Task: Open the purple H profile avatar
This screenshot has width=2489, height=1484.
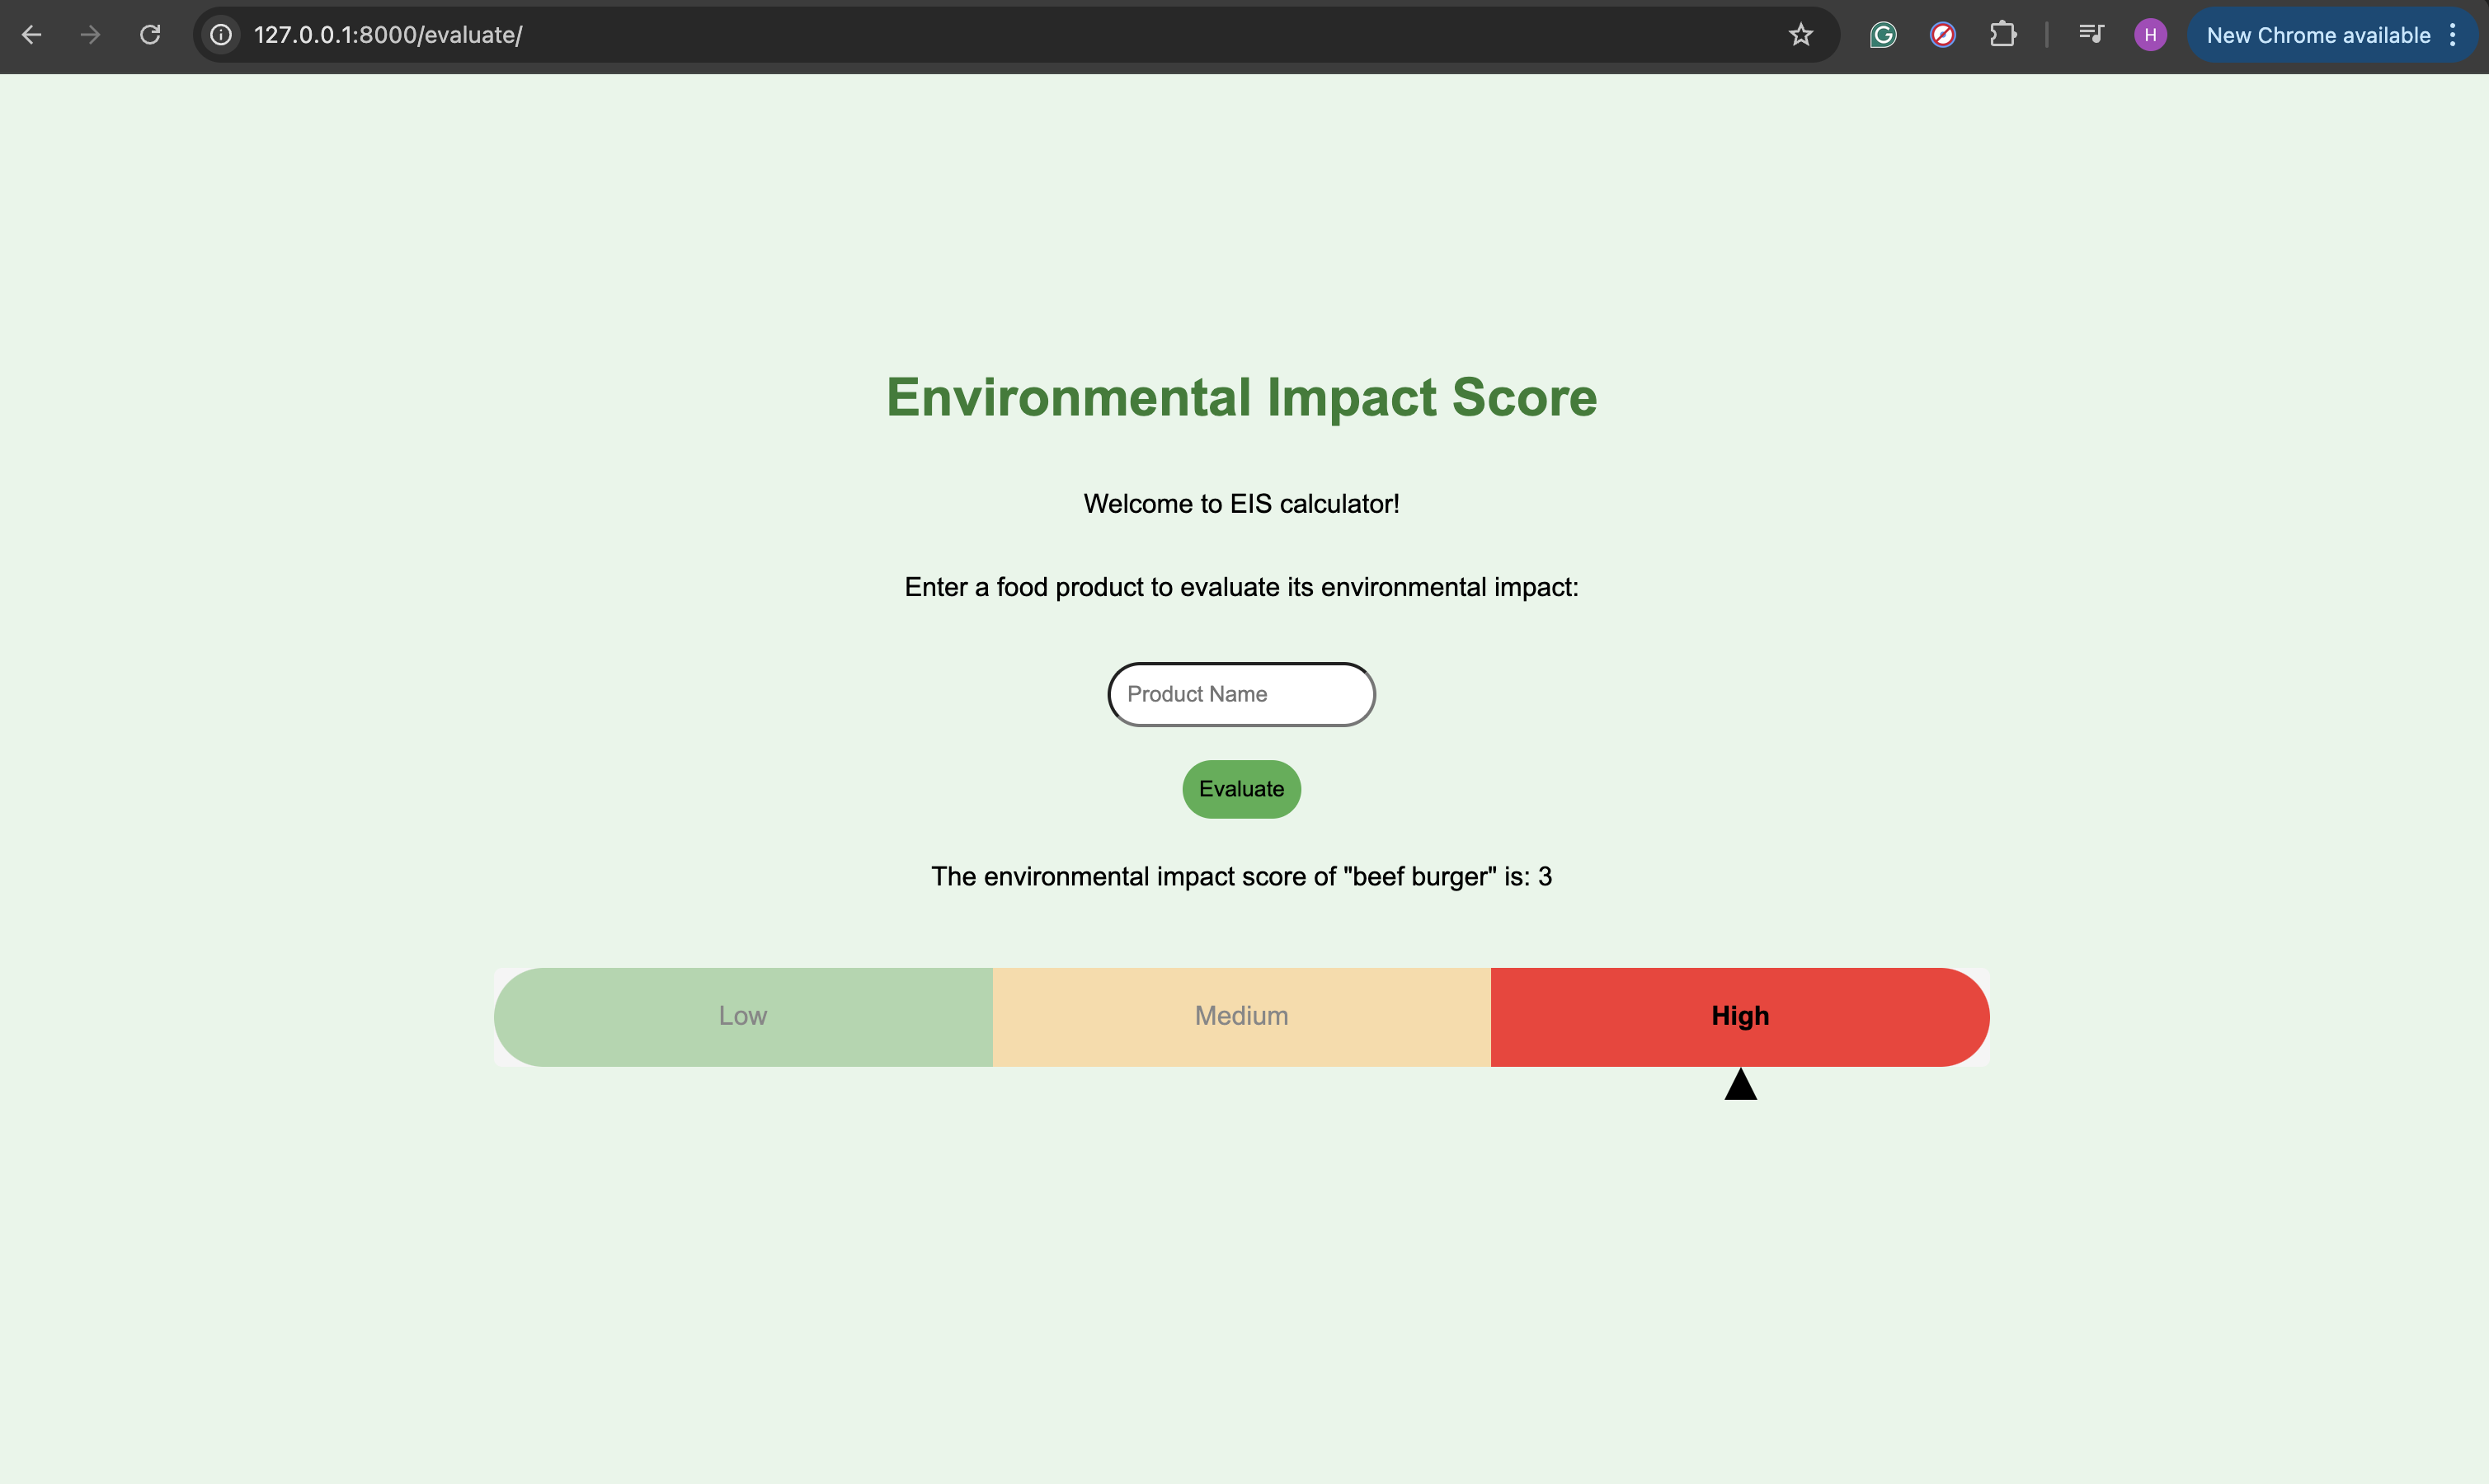Action: [2150, 35]
